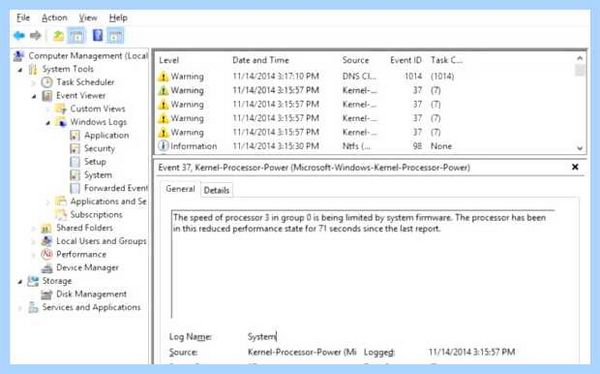Click the event list scroll down arrow
Viewport: 600px width, 374px height.
(580, 148)
